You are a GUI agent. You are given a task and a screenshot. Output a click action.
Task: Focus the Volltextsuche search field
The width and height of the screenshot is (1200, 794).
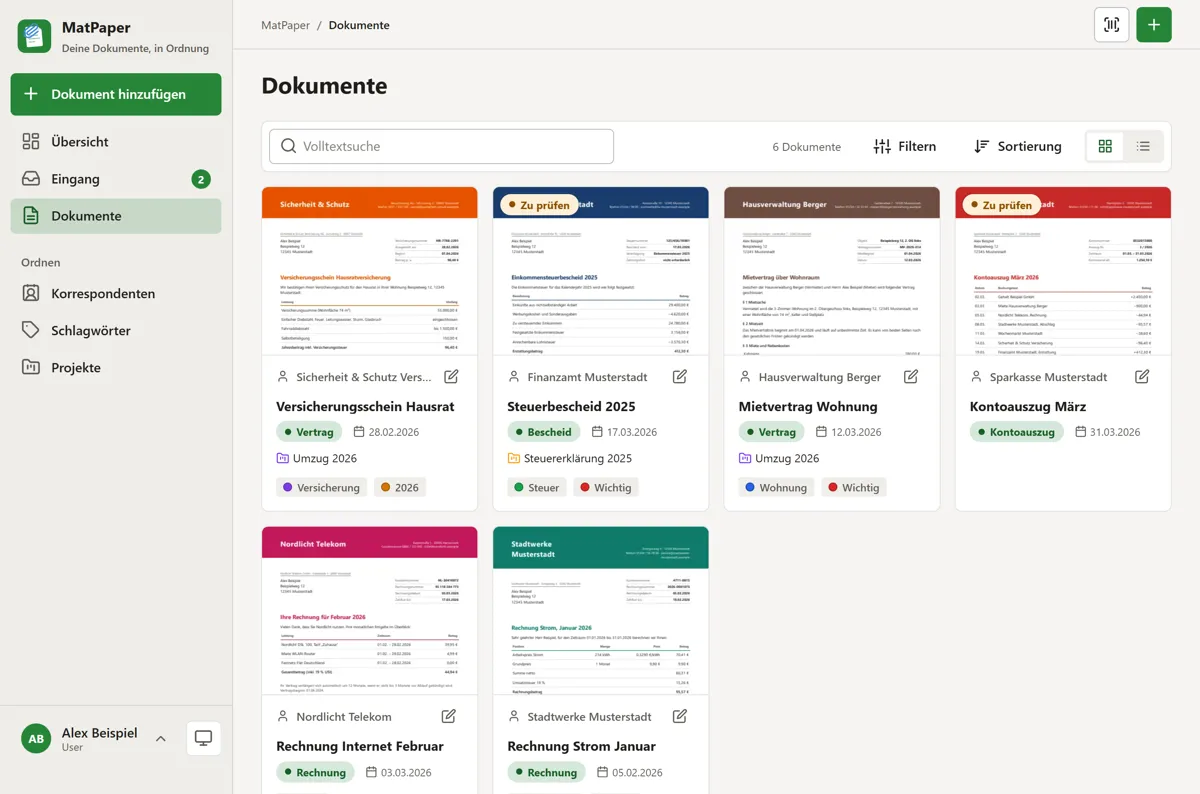click(441, 146)
